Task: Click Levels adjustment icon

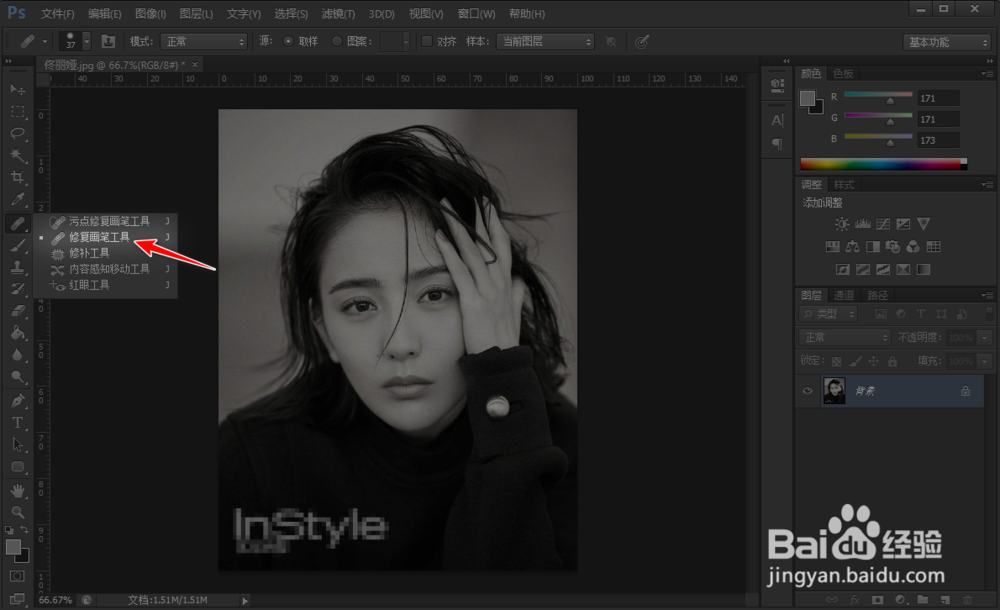Action: tap(862, 224)
